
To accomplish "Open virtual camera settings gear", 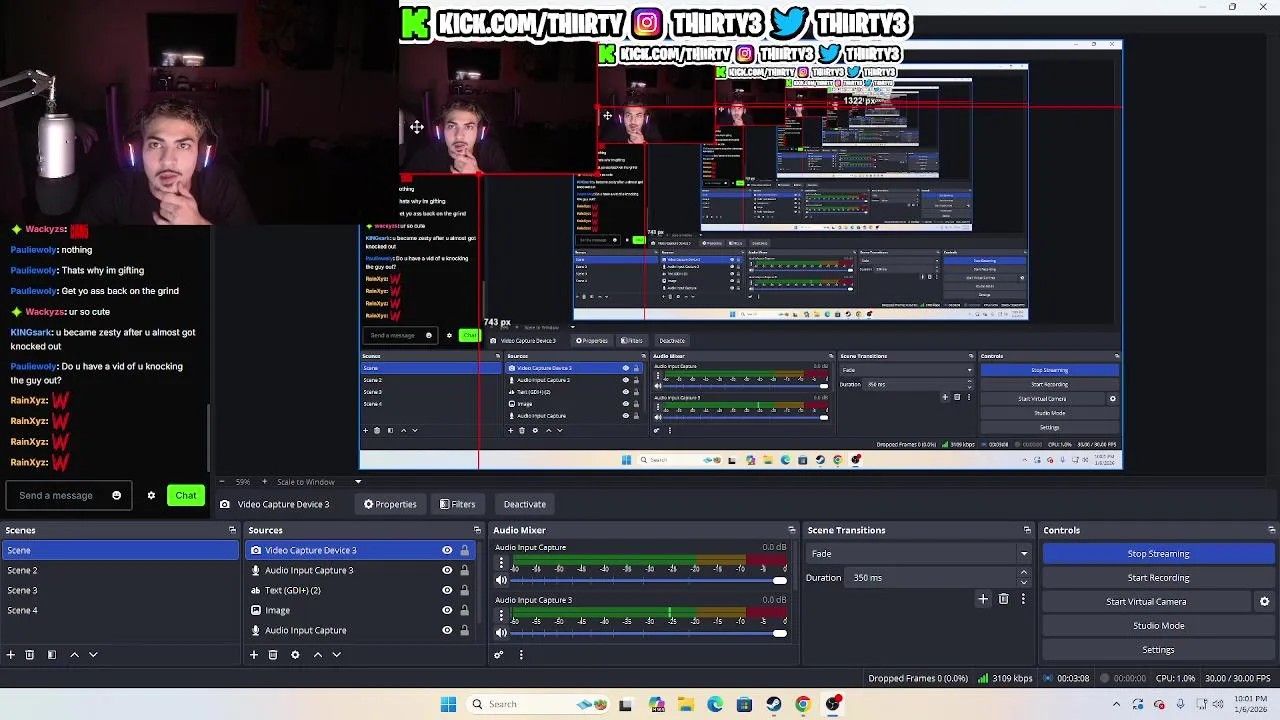I will tap(1264, 601).
